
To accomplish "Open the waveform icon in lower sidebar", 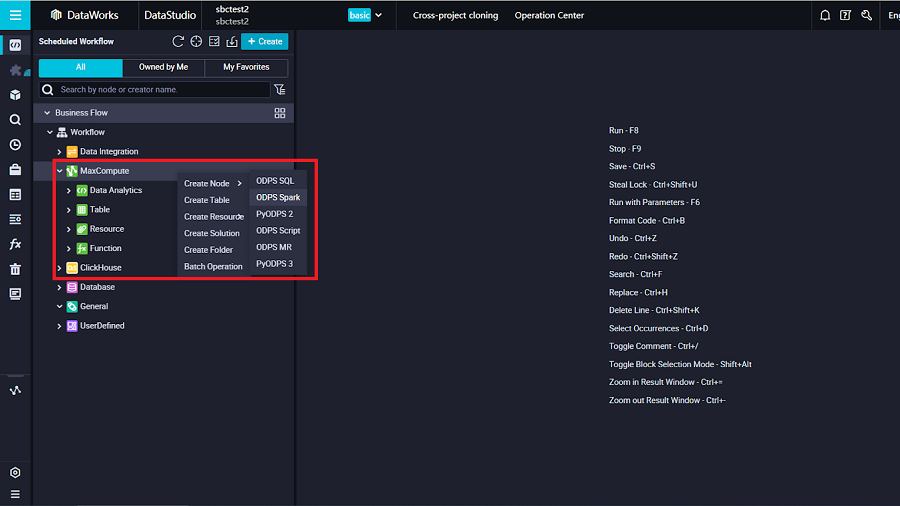I will point(15,391).
